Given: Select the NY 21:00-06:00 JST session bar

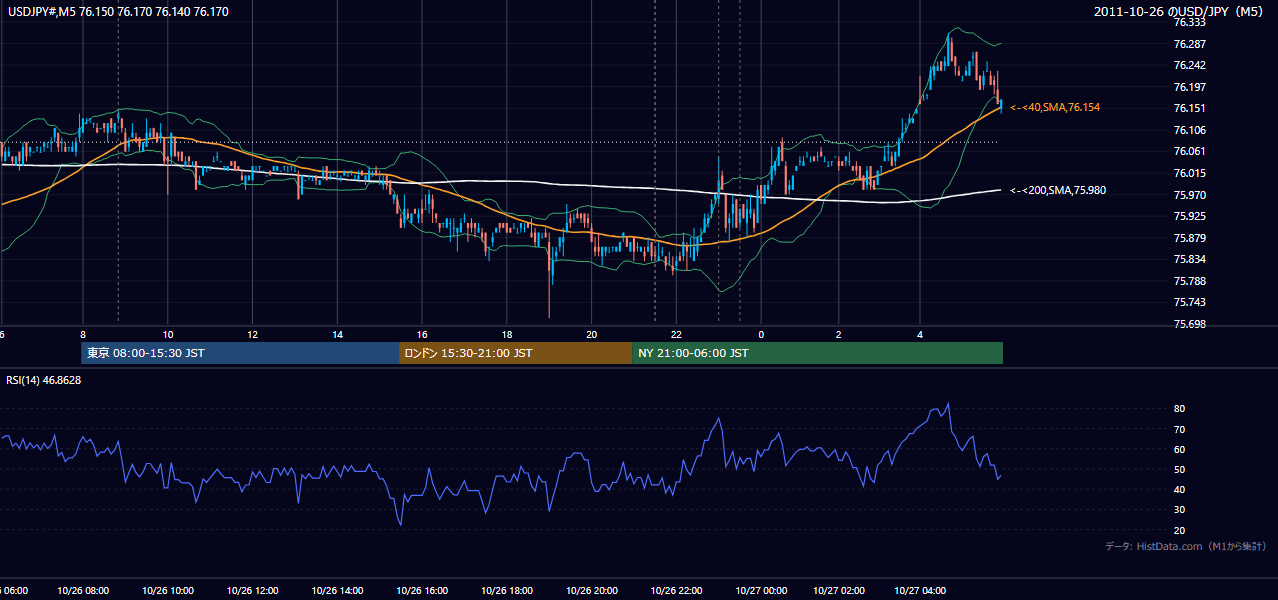Looking at the screenshot, I should [817, 353].
